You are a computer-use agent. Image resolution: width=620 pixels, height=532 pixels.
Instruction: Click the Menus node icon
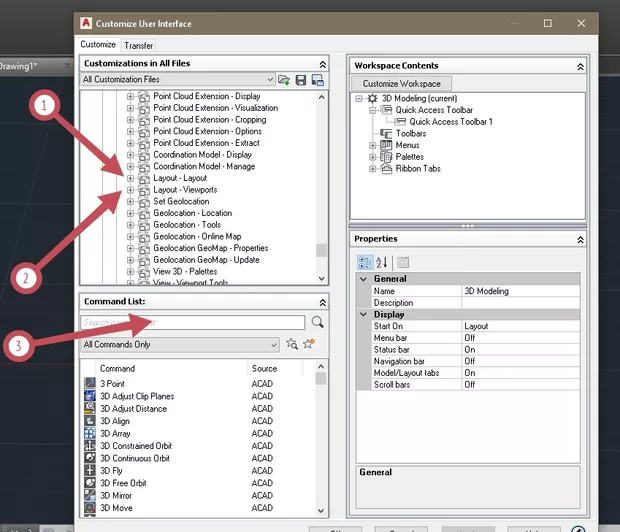[386, 145]
